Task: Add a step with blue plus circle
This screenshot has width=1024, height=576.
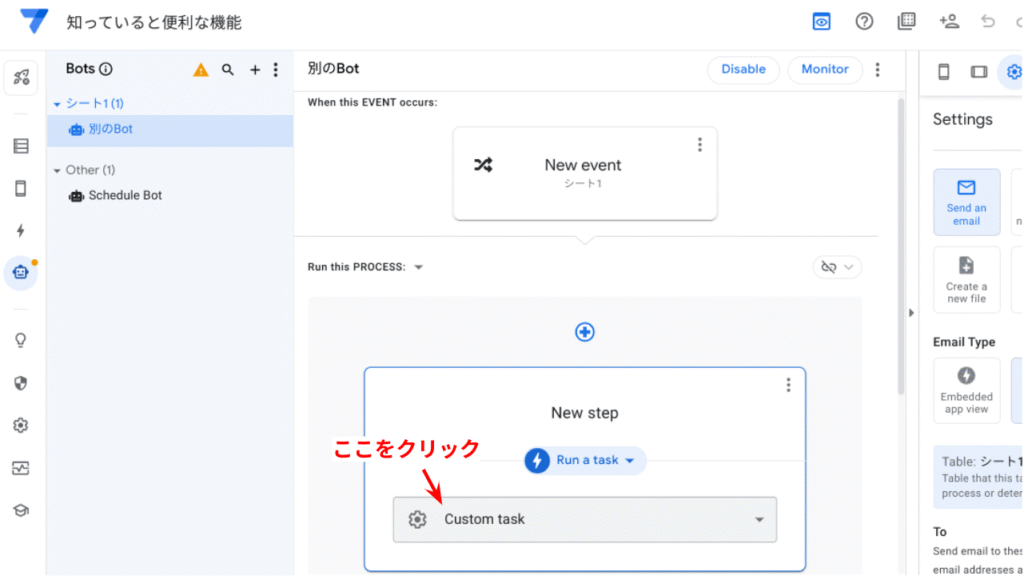Action: click(x=584, y=332)
